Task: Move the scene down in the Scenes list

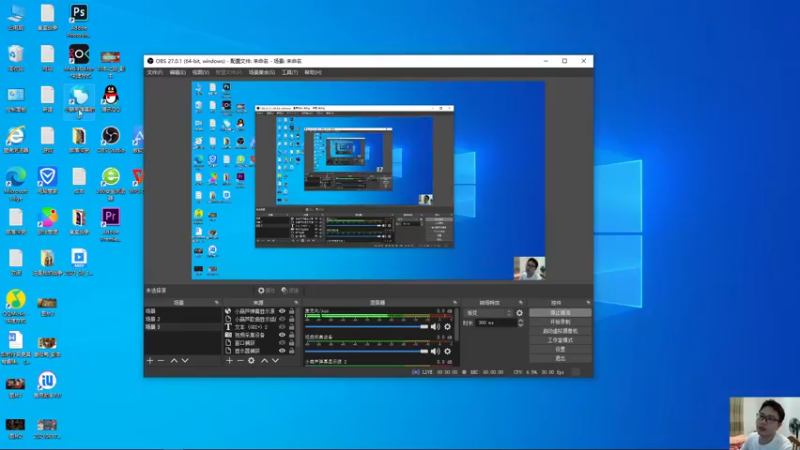Action: pyautogui.click(x=185, y=361)
